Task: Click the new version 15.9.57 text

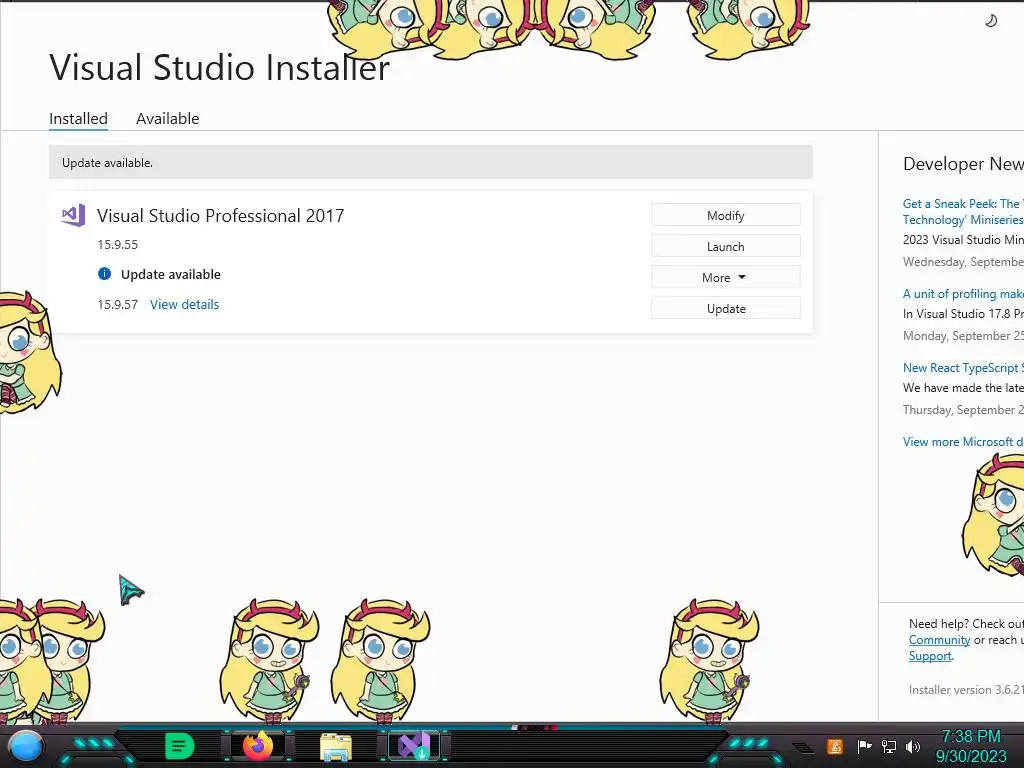Action: tap(118, 304)
